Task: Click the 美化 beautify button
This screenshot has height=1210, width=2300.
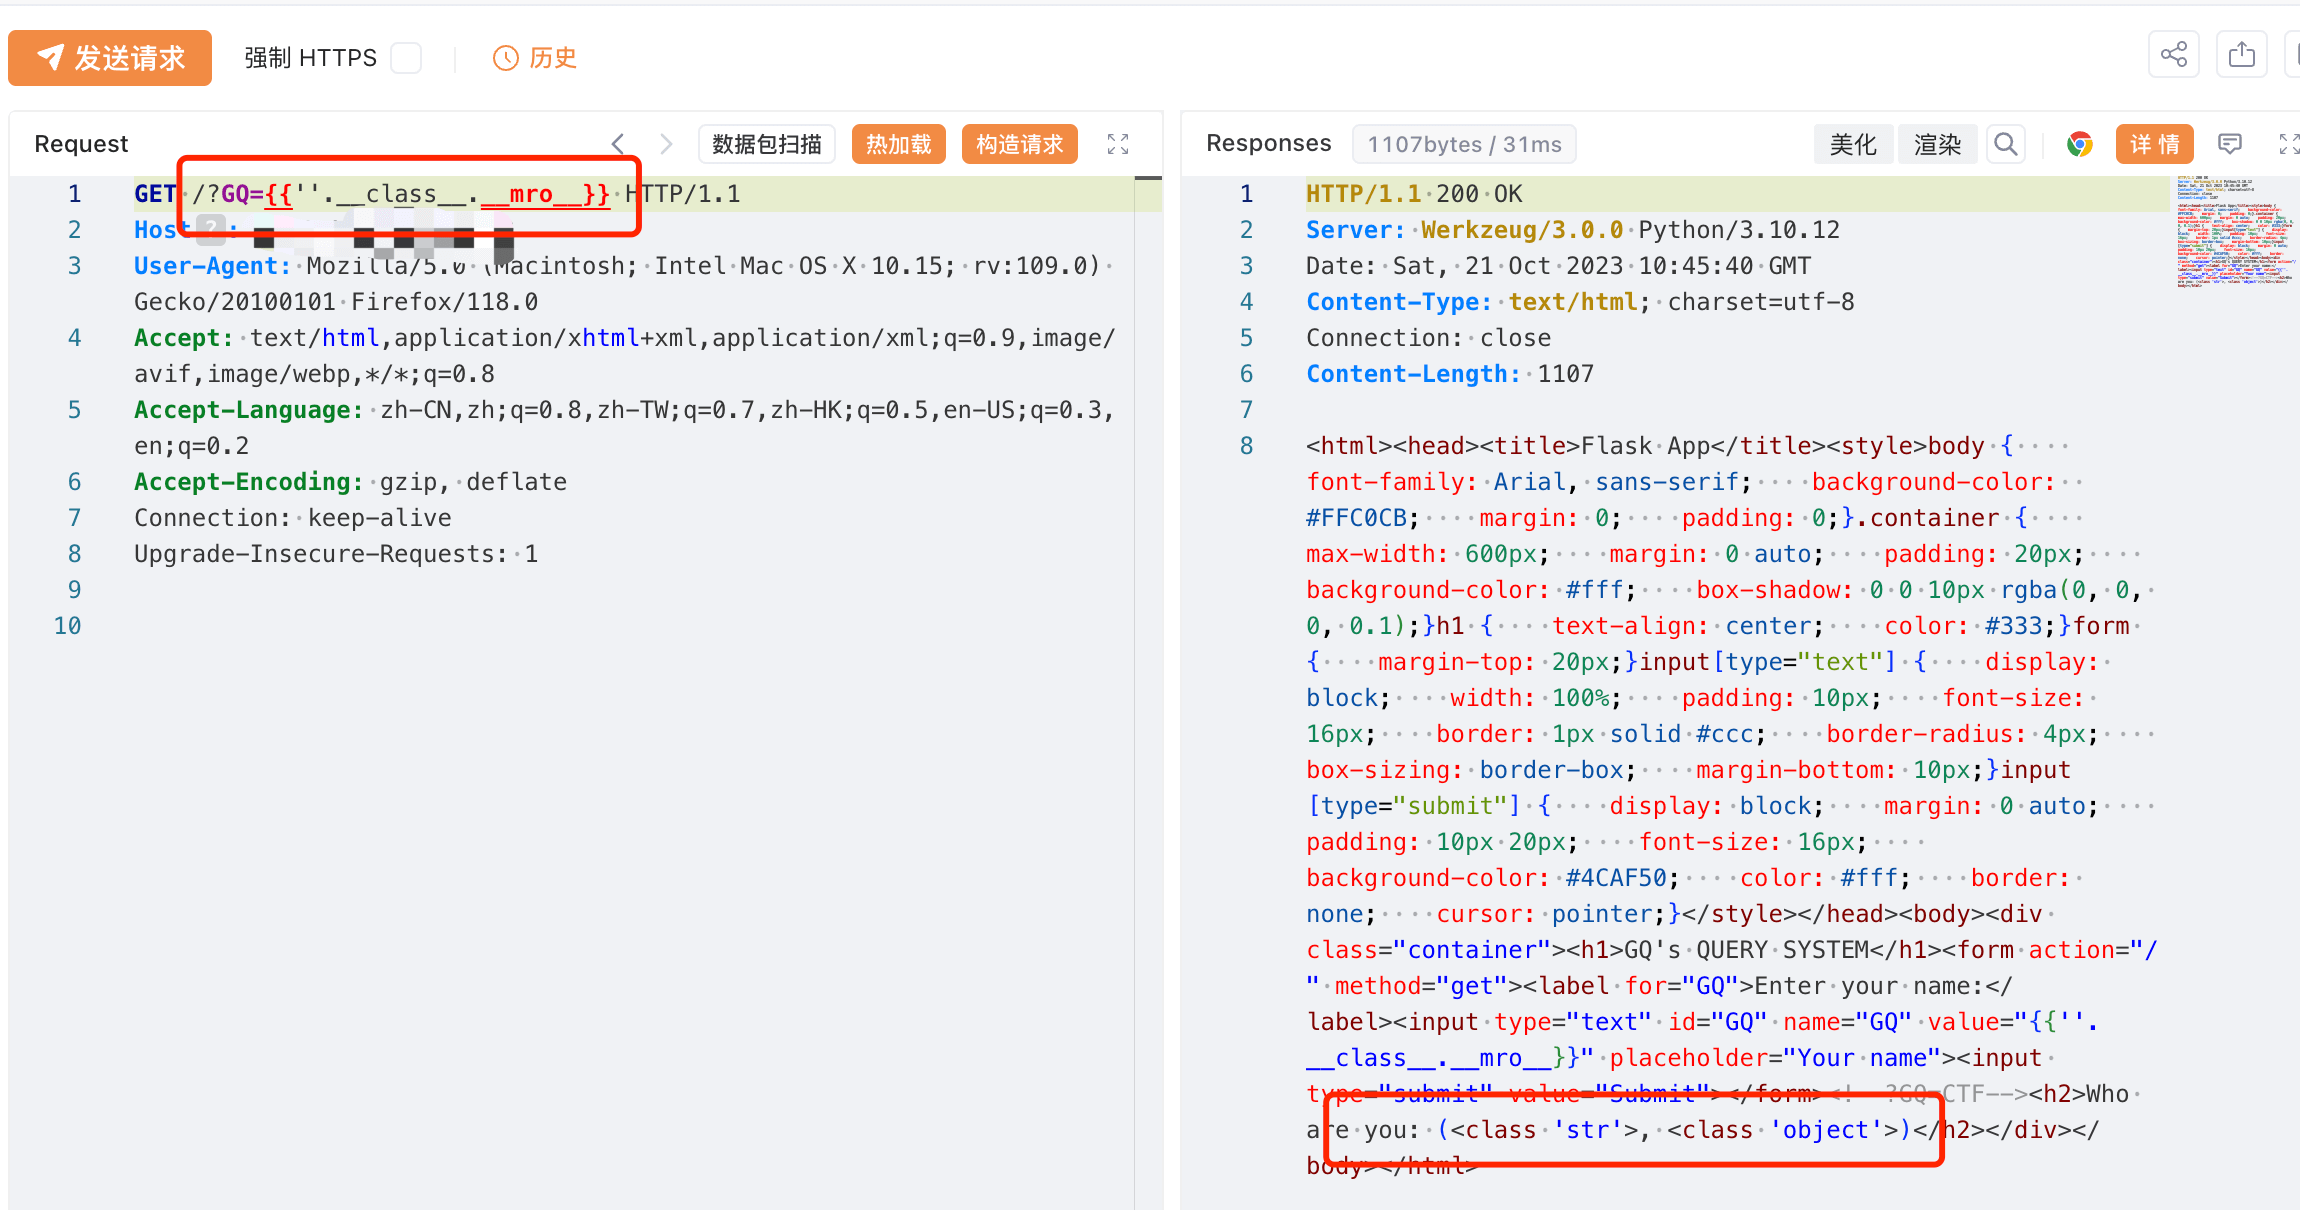Action: click(1853, 144)
